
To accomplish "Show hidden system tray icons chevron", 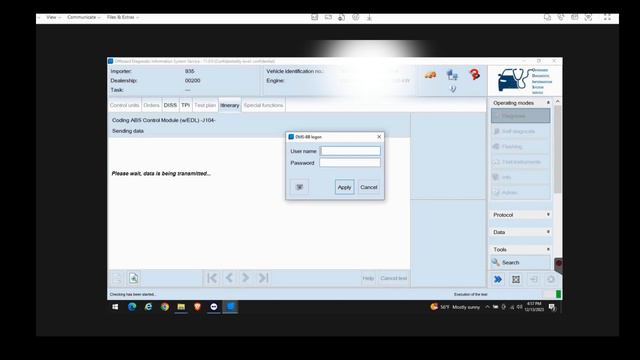I will (487, 307).
